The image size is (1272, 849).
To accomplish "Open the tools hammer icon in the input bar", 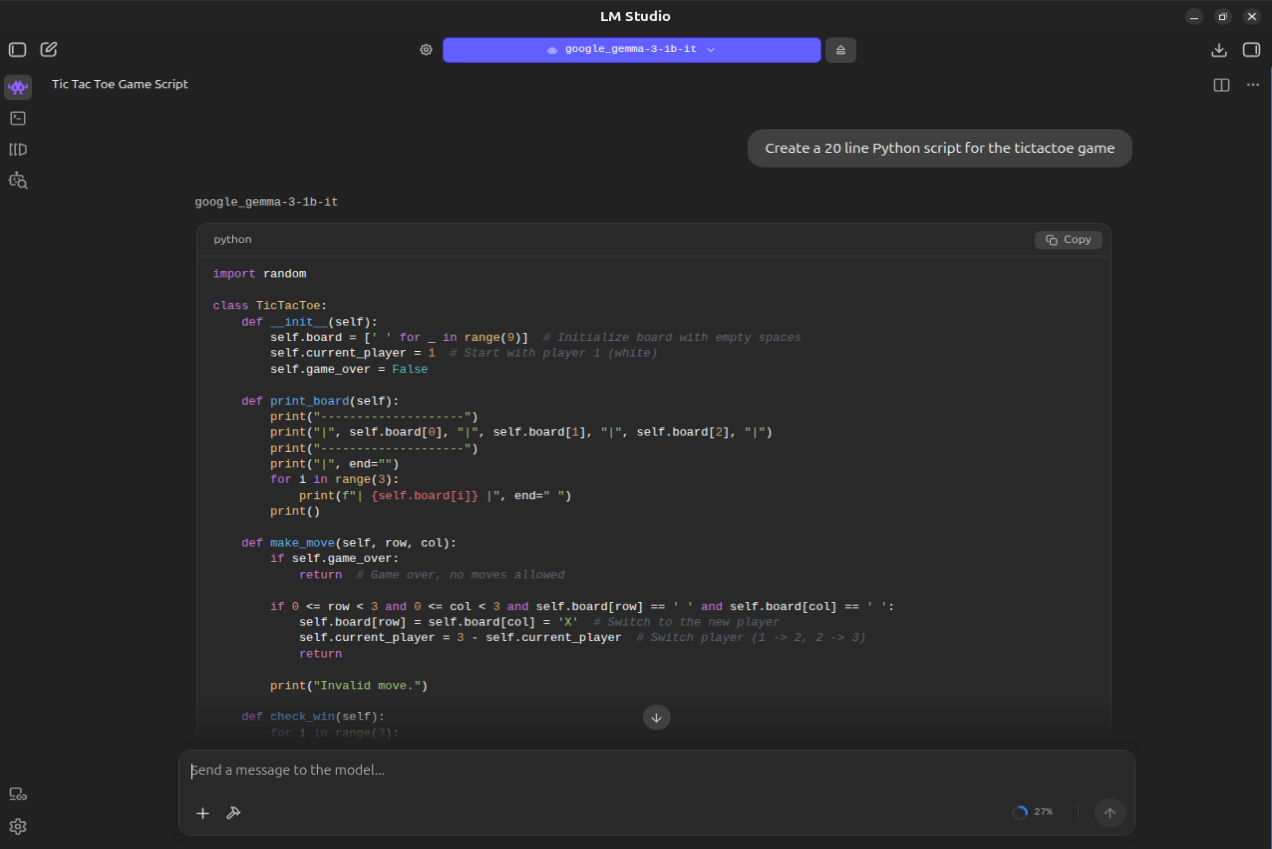I will coord(233,813).
